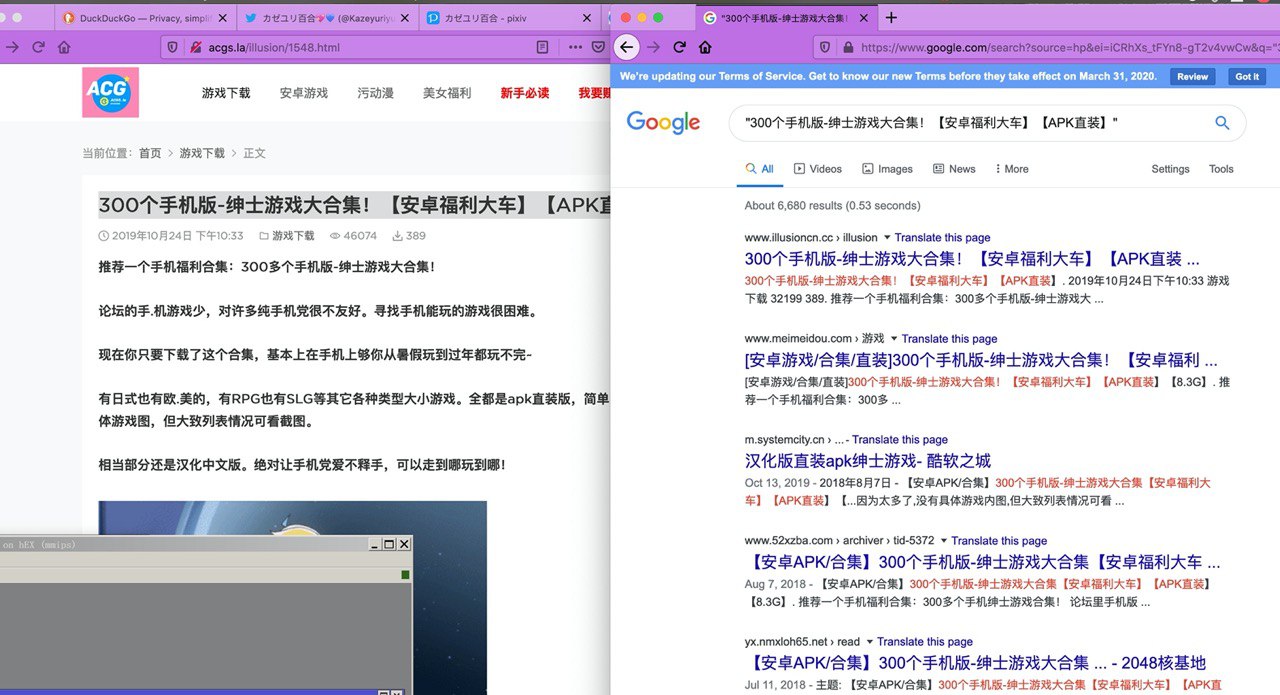Click the 游戏下载 category beside folder icon
This screenshot has height=695, width=1280.
pos(293,236)
